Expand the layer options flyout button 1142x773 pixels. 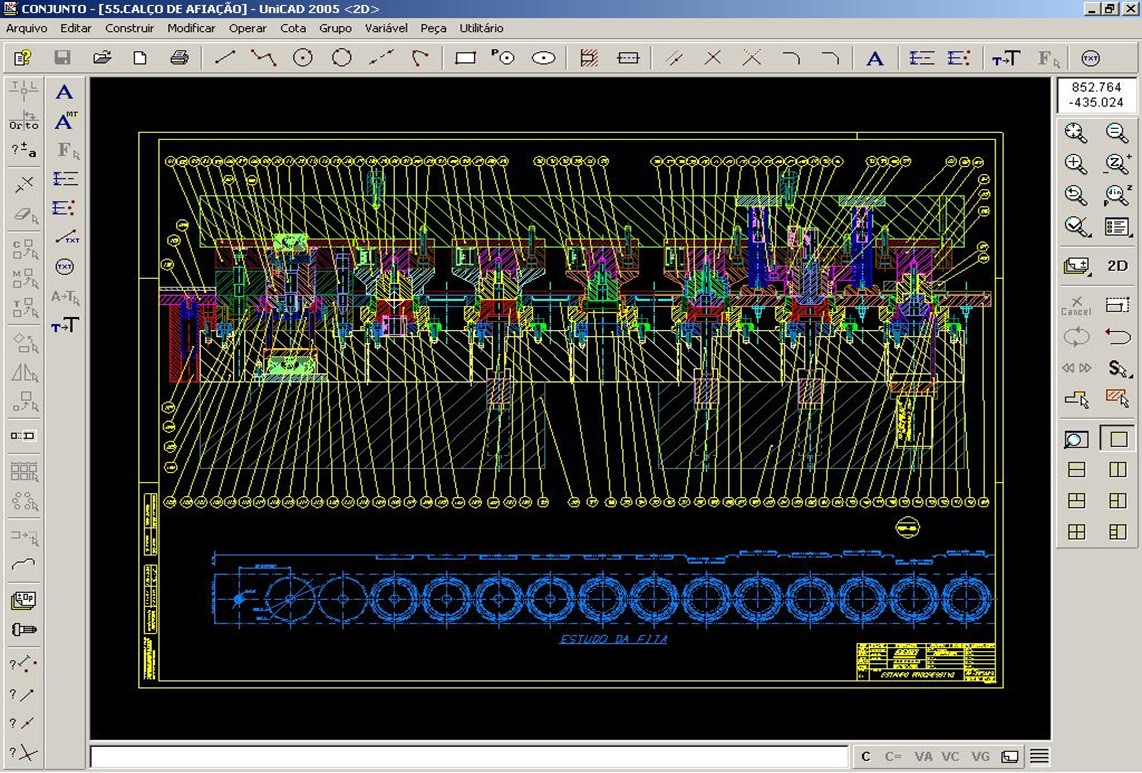click(x=1076, y=266)
